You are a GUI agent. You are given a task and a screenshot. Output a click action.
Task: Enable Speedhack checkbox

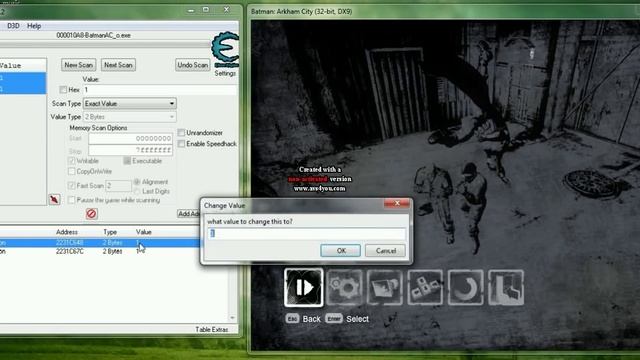coord(181,144)
